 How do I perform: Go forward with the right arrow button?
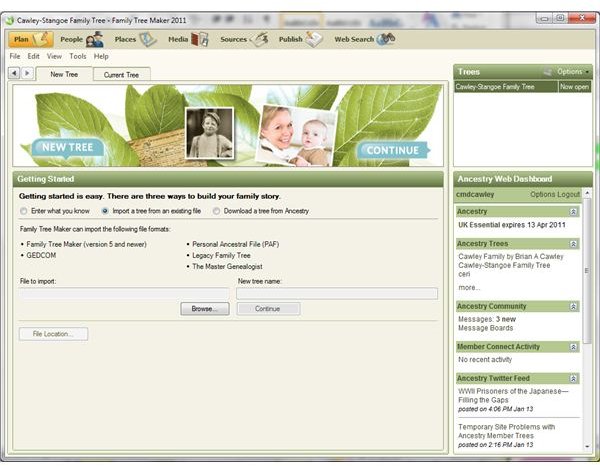[27, 73]
